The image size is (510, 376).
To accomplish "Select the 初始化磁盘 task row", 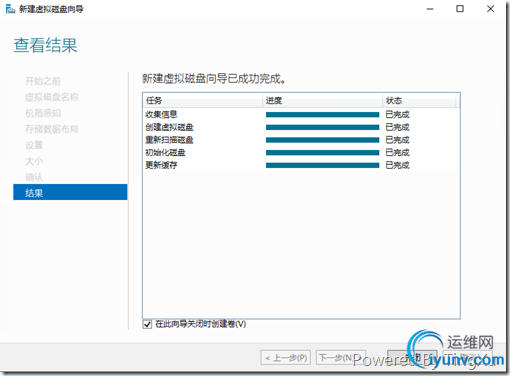I will point(301,153).
